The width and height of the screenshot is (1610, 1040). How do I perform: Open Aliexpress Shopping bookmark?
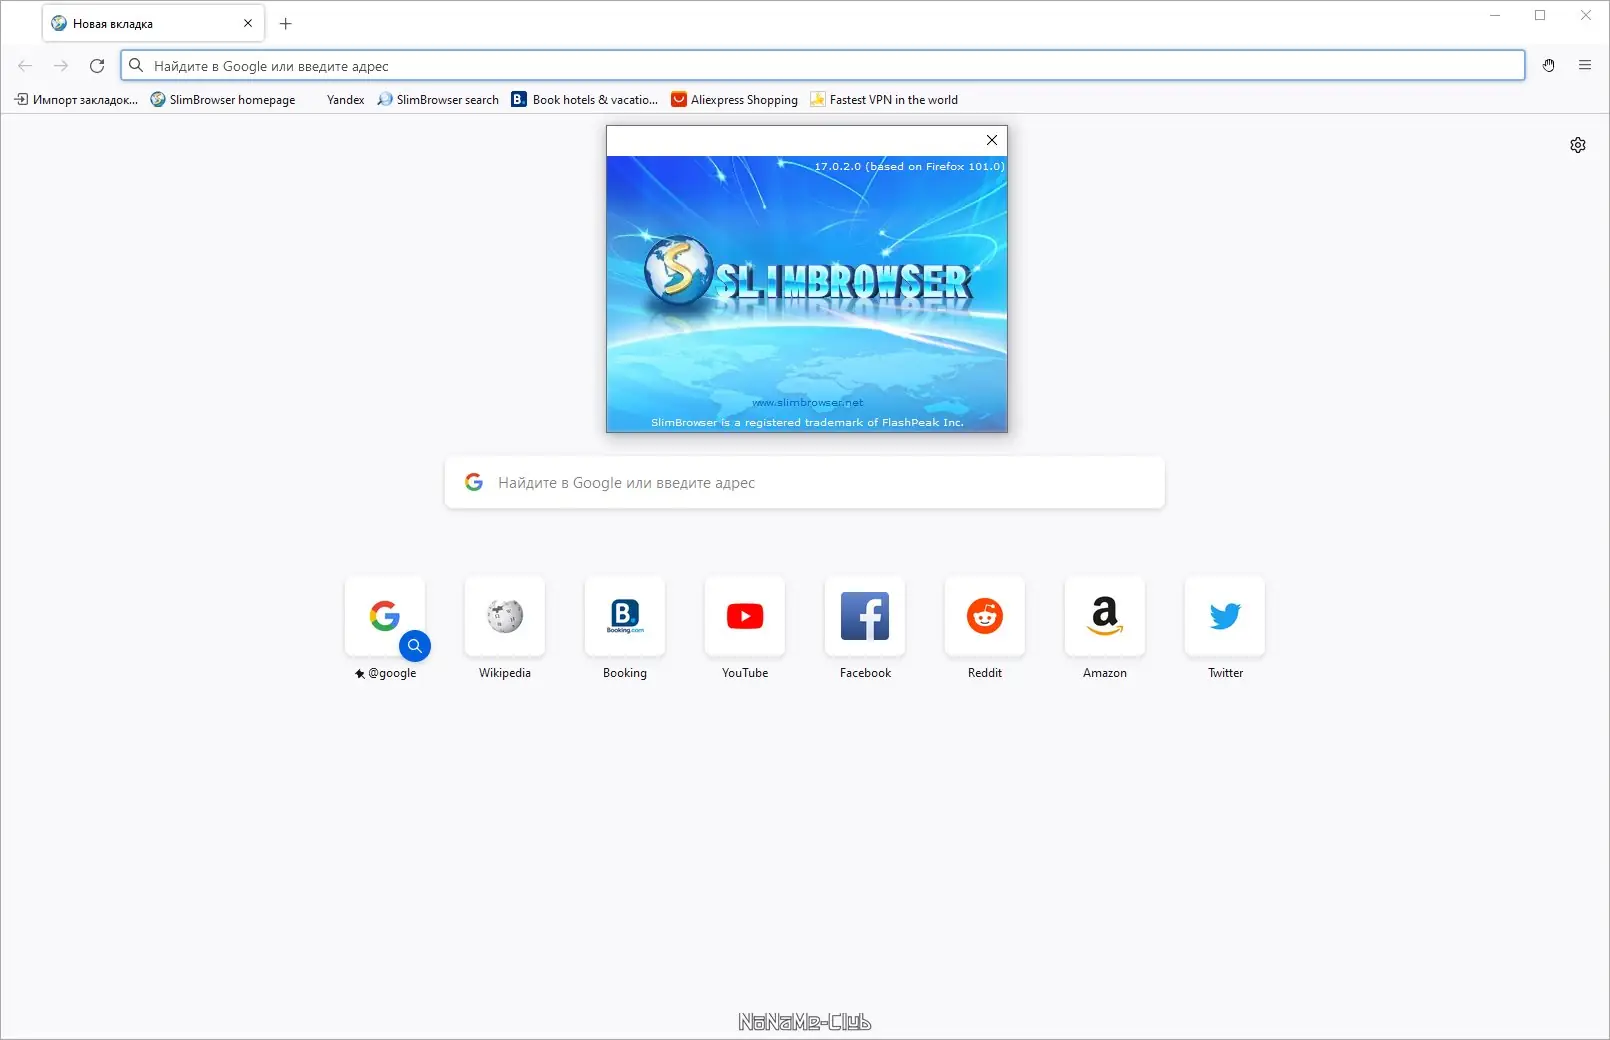(735, 100)
